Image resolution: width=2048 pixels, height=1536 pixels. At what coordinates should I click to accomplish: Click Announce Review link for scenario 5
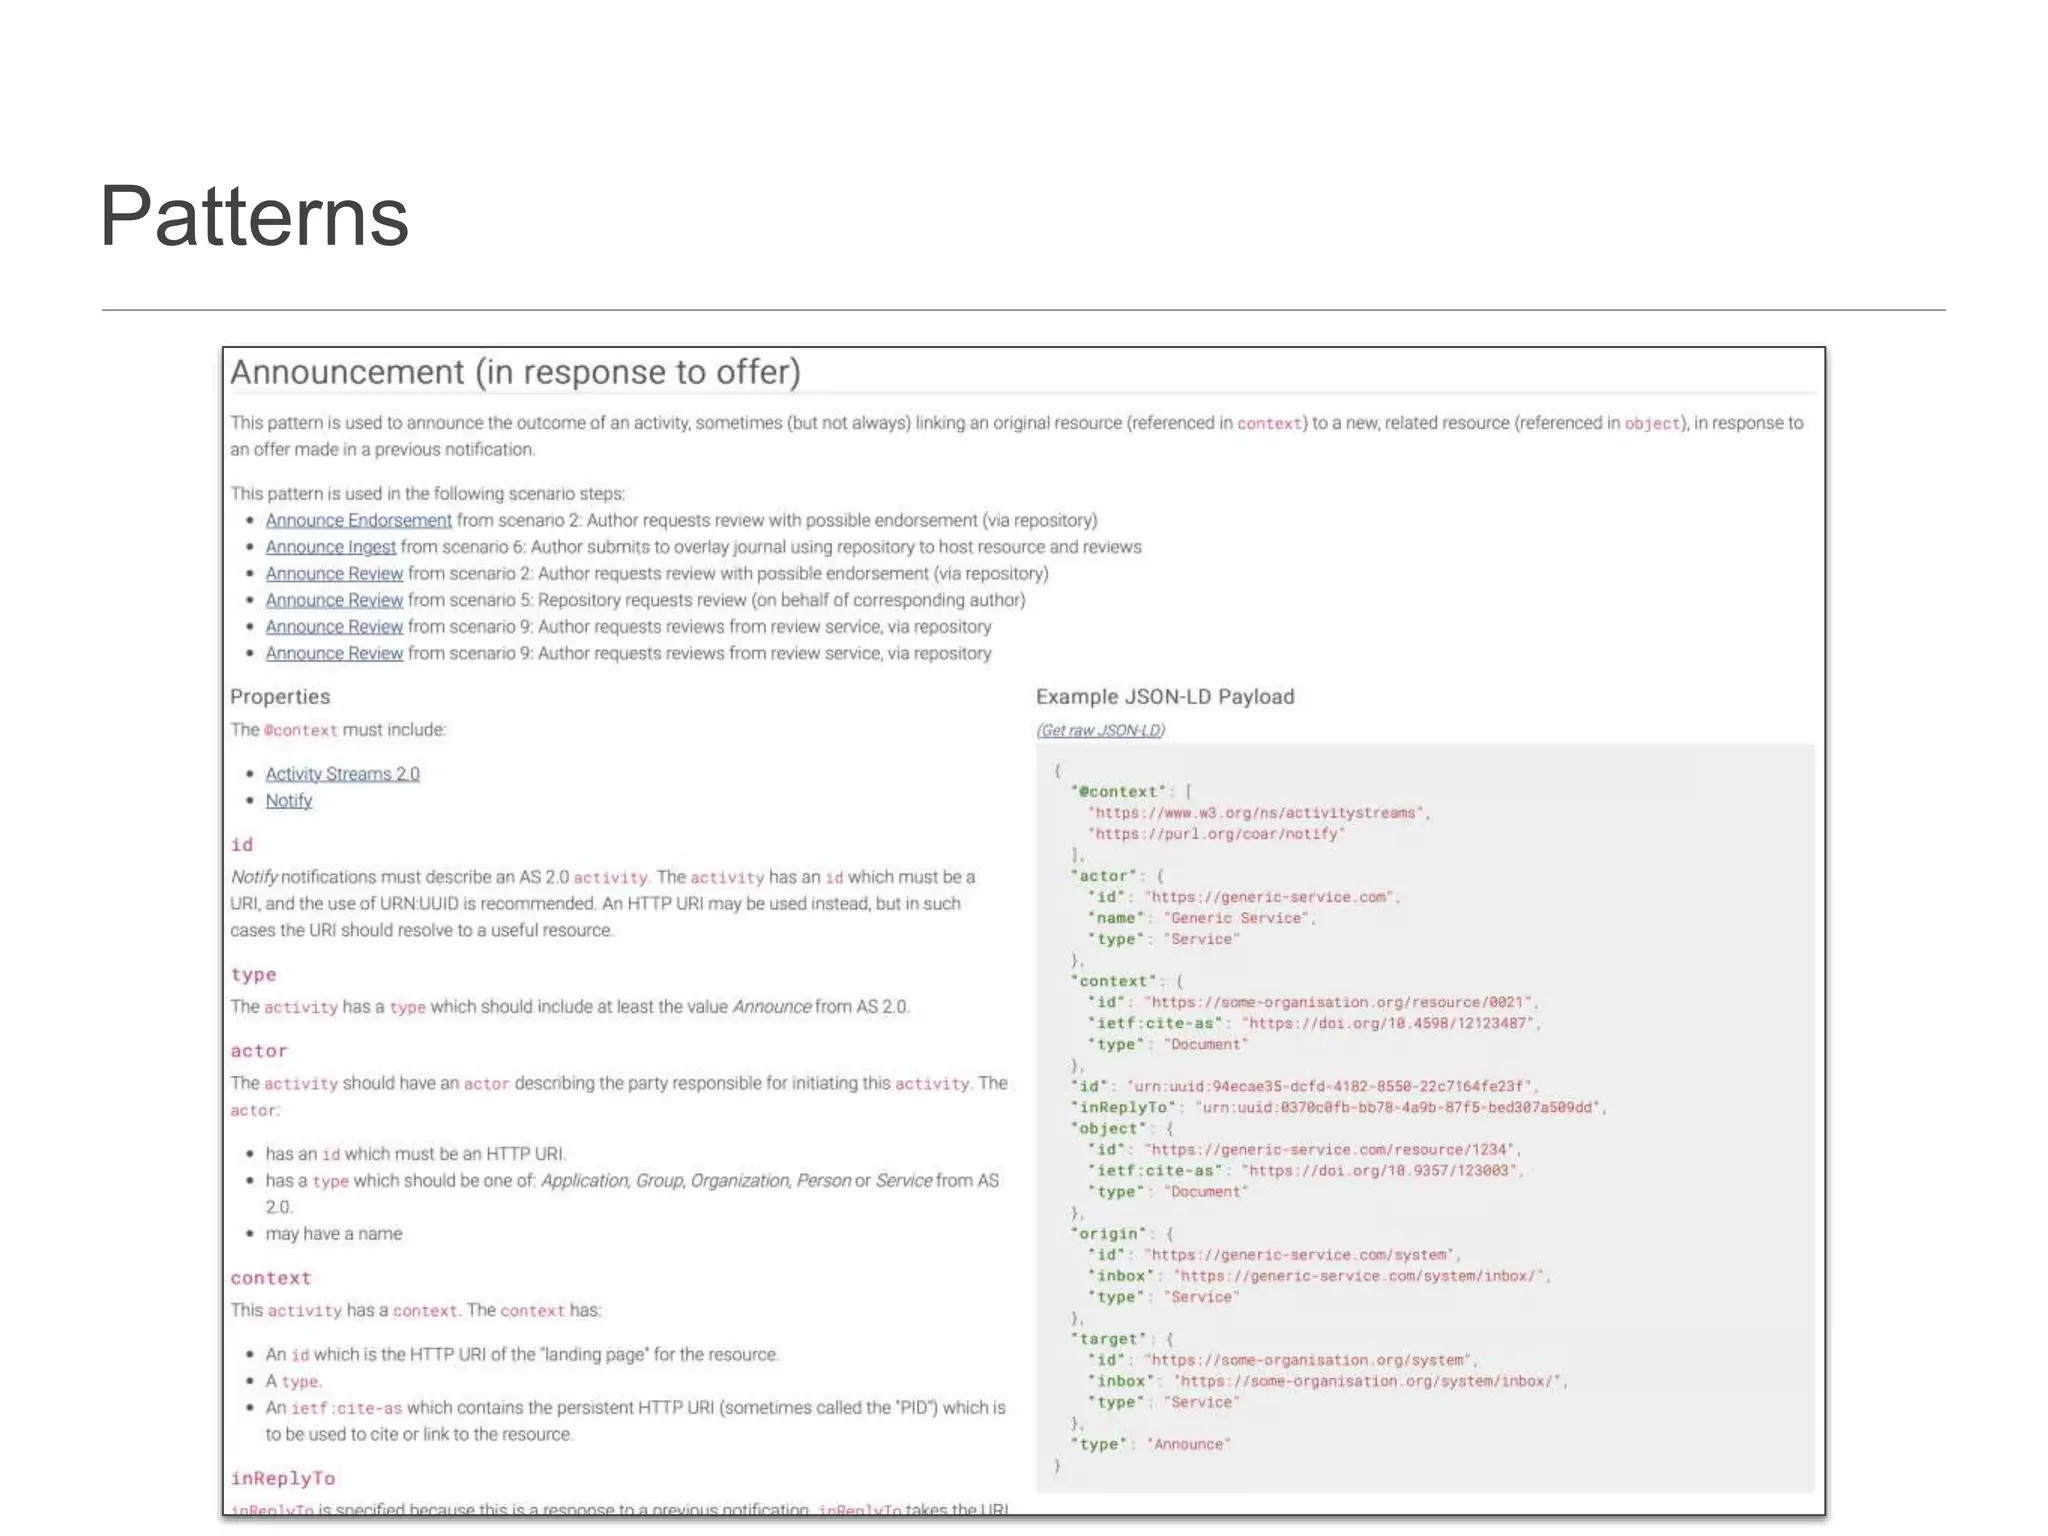click(x=334, y=600)
